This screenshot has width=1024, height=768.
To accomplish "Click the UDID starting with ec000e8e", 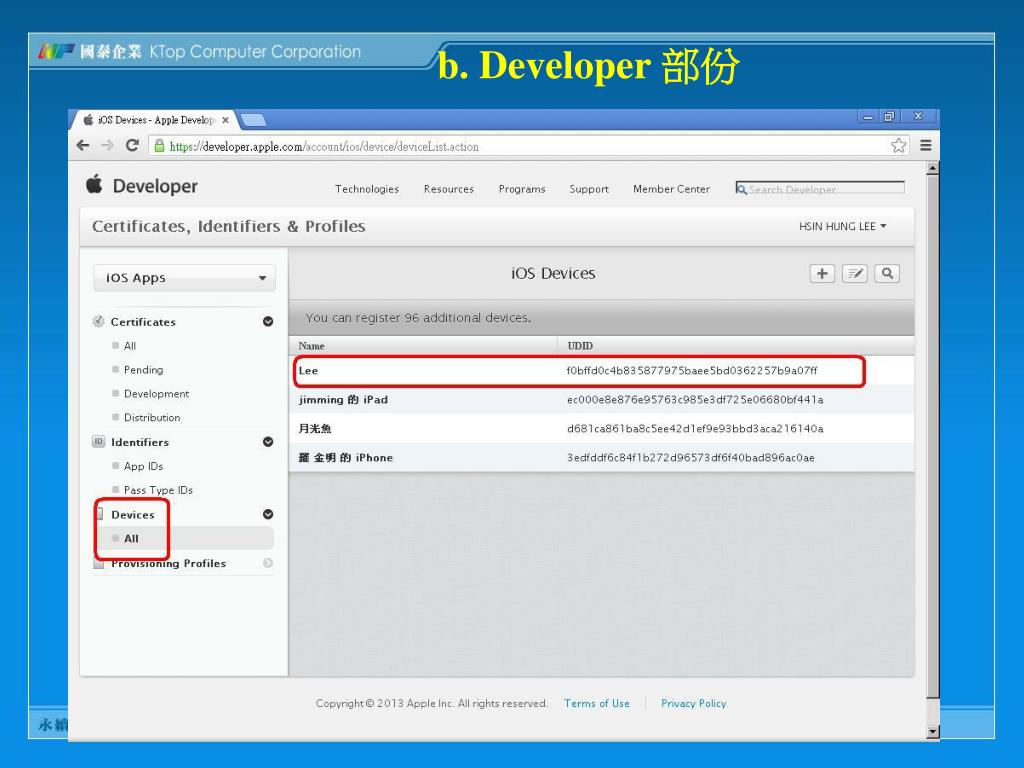I will point(695,400).
